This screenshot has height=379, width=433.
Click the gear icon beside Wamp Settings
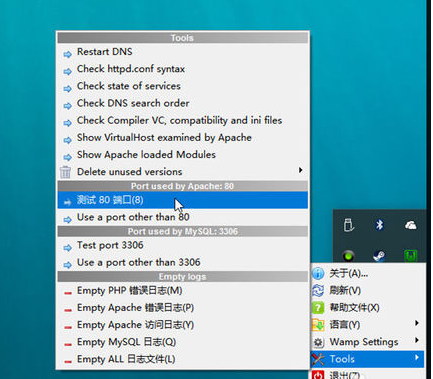click(x=319, y=342)
